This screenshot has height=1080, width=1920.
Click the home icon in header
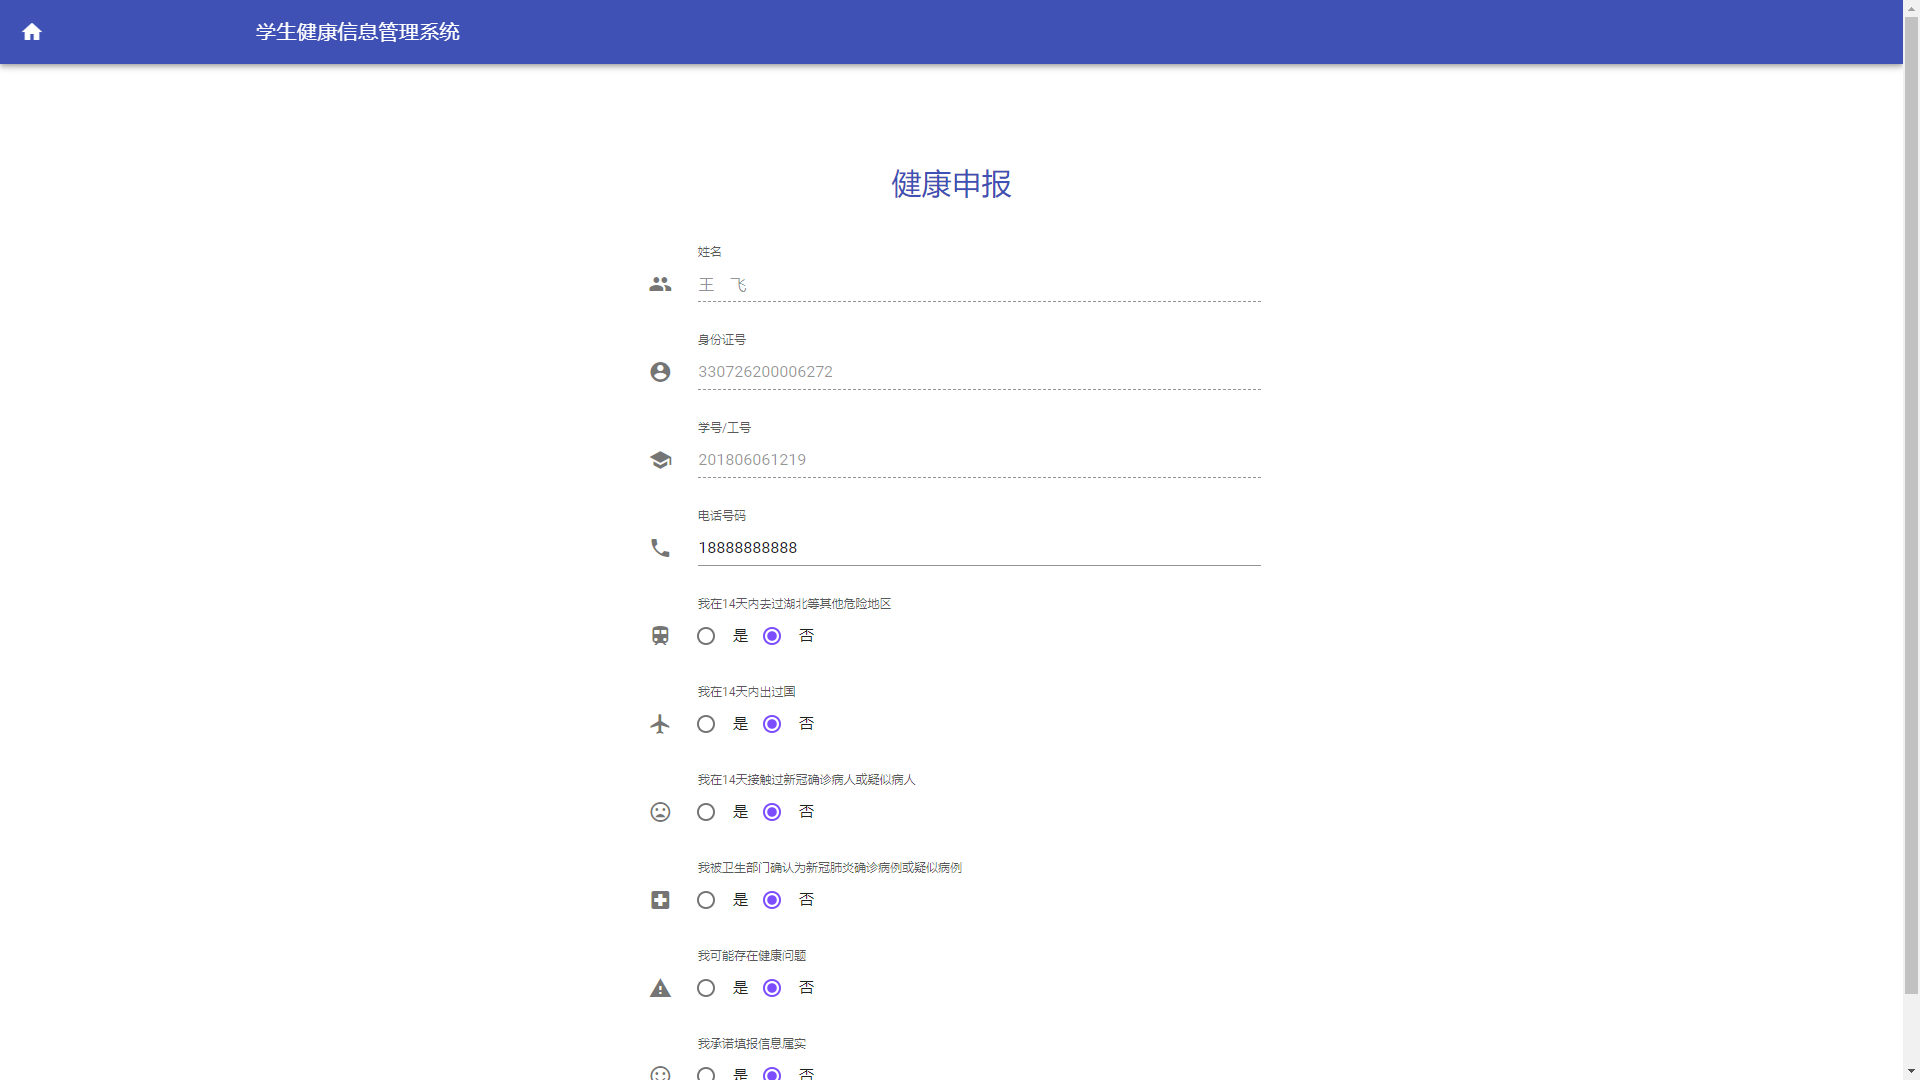pyautogui.click(x=32, y=32)
